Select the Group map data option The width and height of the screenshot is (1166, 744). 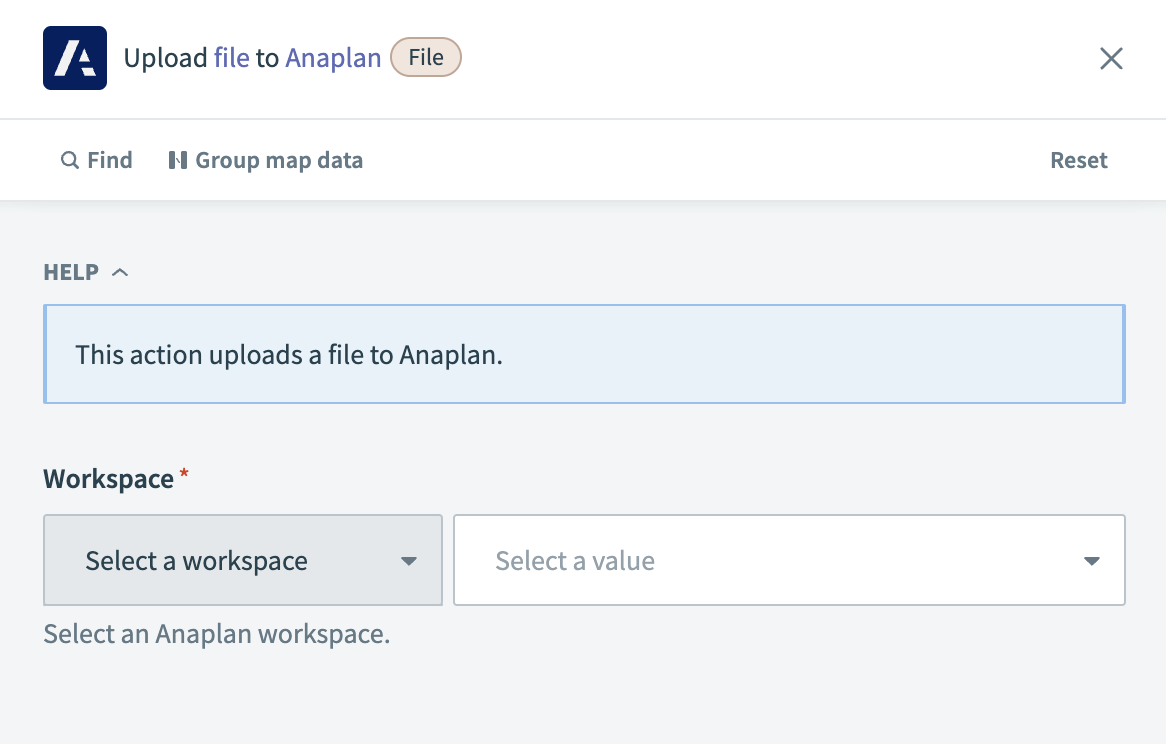tap(265, 160)
